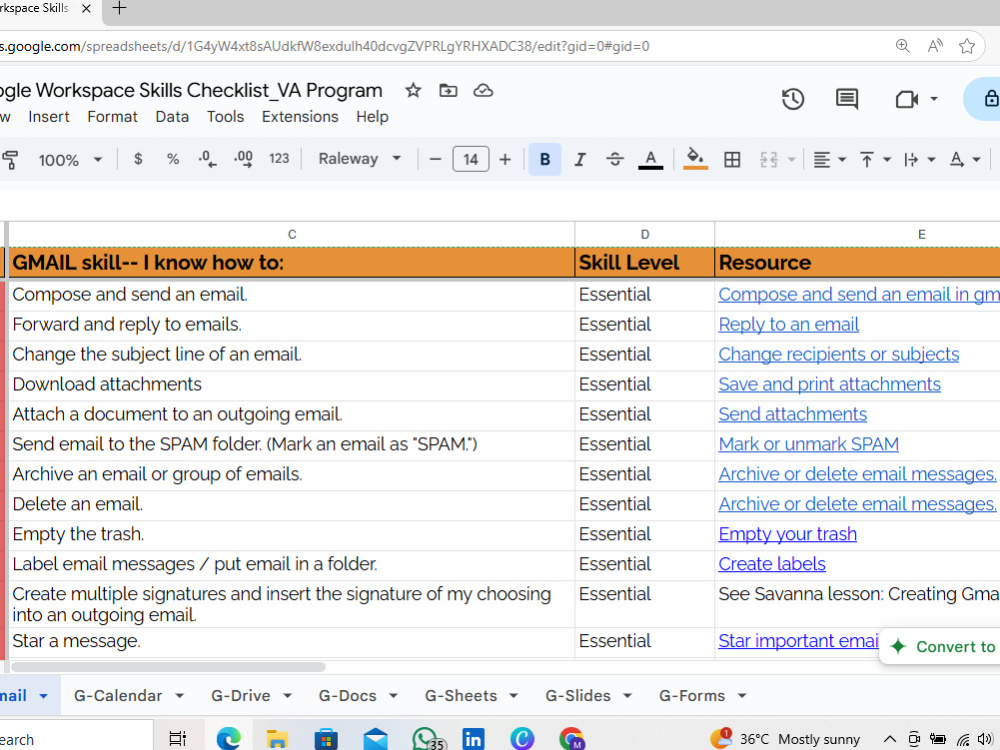Screen dimensions: 1000x750
Task: Switch to G-Calendar sheet tab
Action: (x=118, y=695)
